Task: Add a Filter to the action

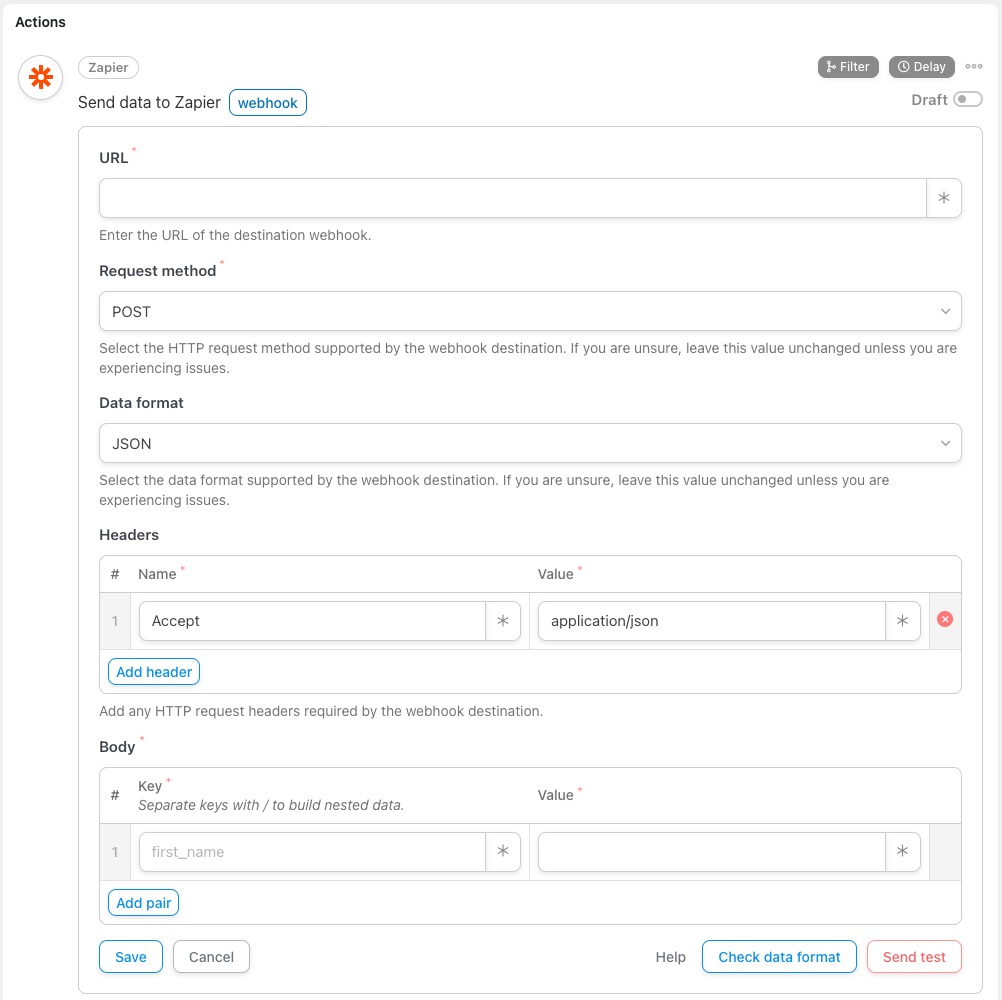Action: tap(848, 66)
